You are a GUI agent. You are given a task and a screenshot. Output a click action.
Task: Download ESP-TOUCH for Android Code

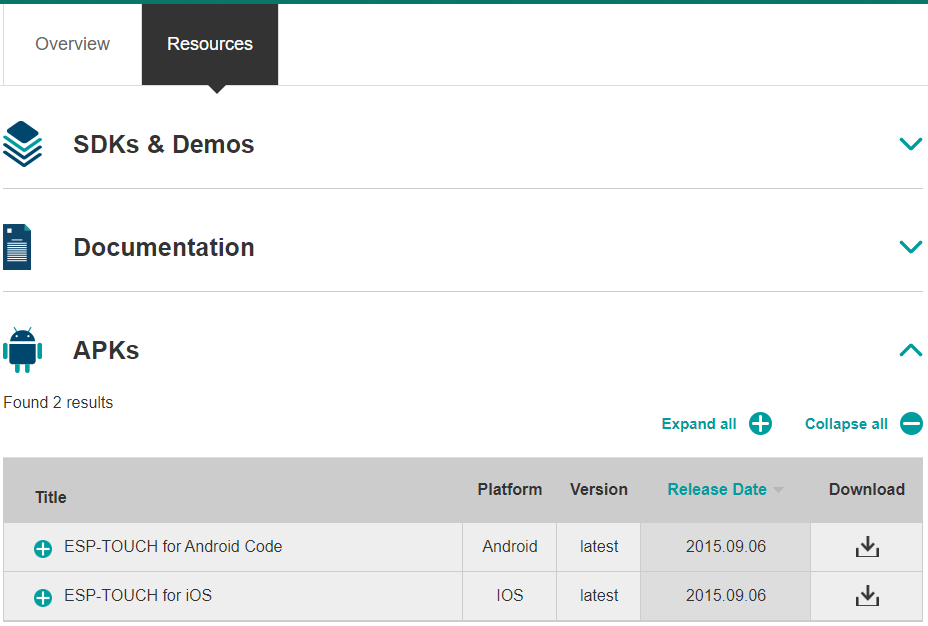(x=867, y=547)
